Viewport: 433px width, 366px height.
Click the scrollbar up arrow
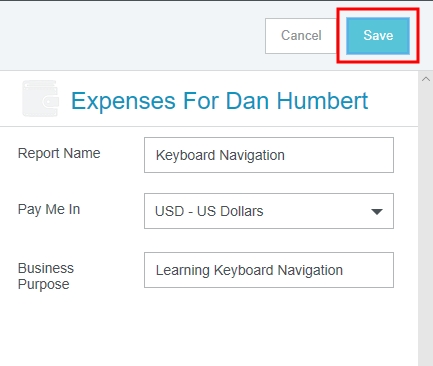point(426,79)
